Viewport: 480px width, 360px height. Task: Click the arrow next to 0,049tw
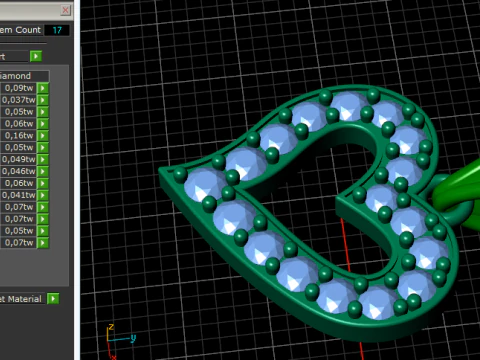click(x=43, y=159)
